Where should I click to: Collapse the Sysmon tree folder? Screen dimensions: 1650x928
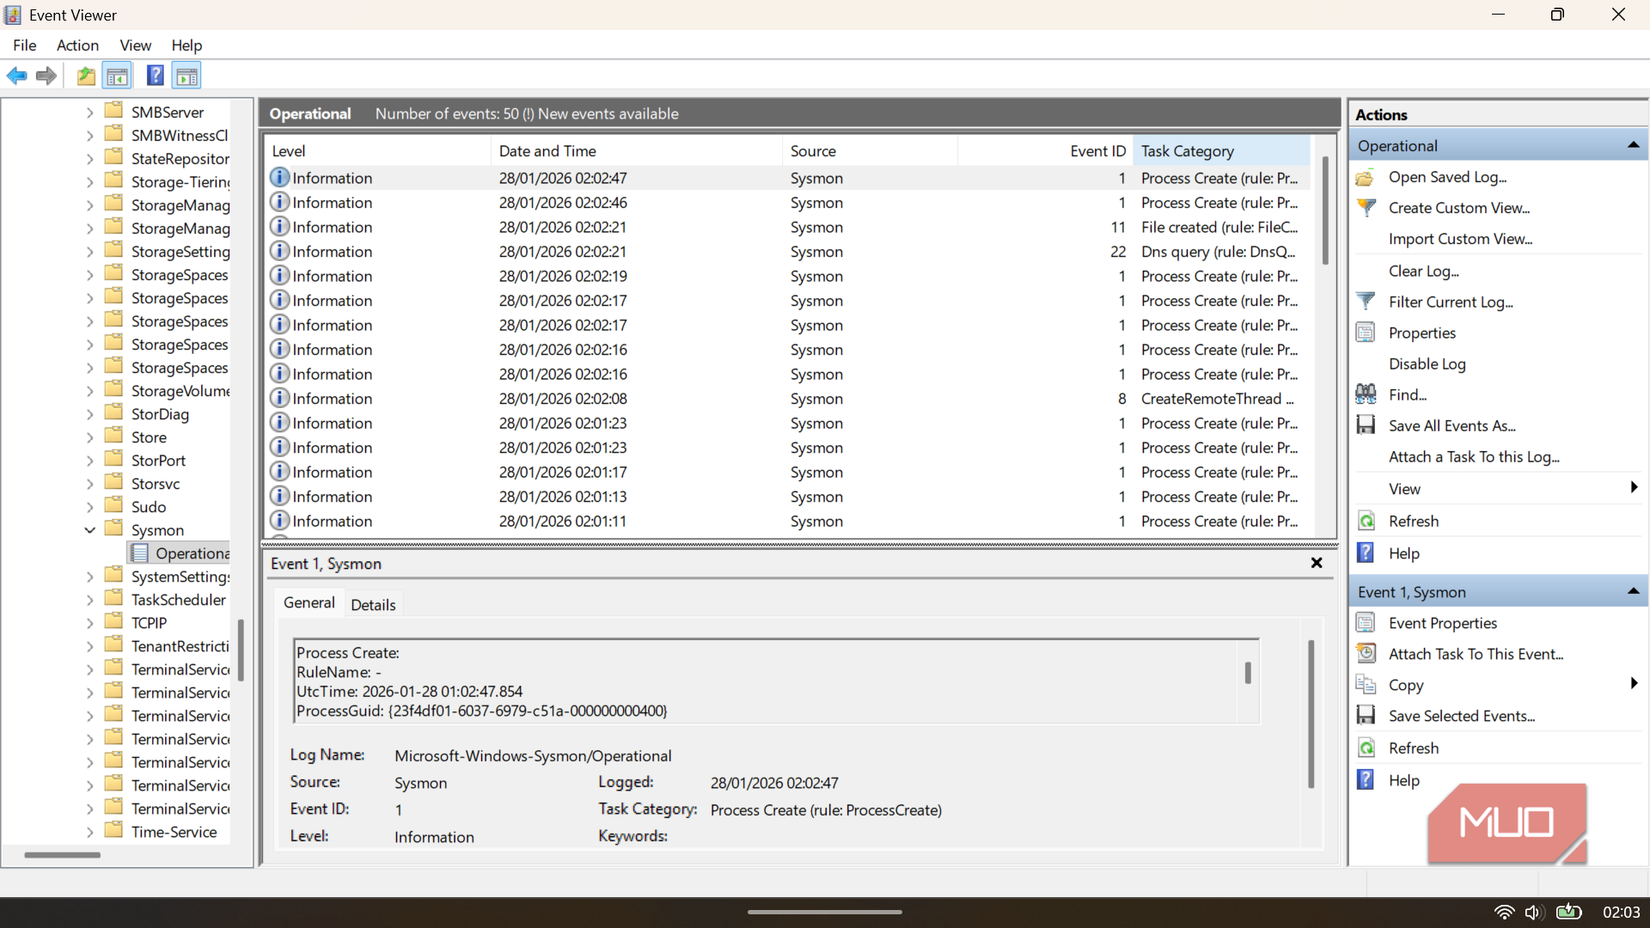(90, 530)
